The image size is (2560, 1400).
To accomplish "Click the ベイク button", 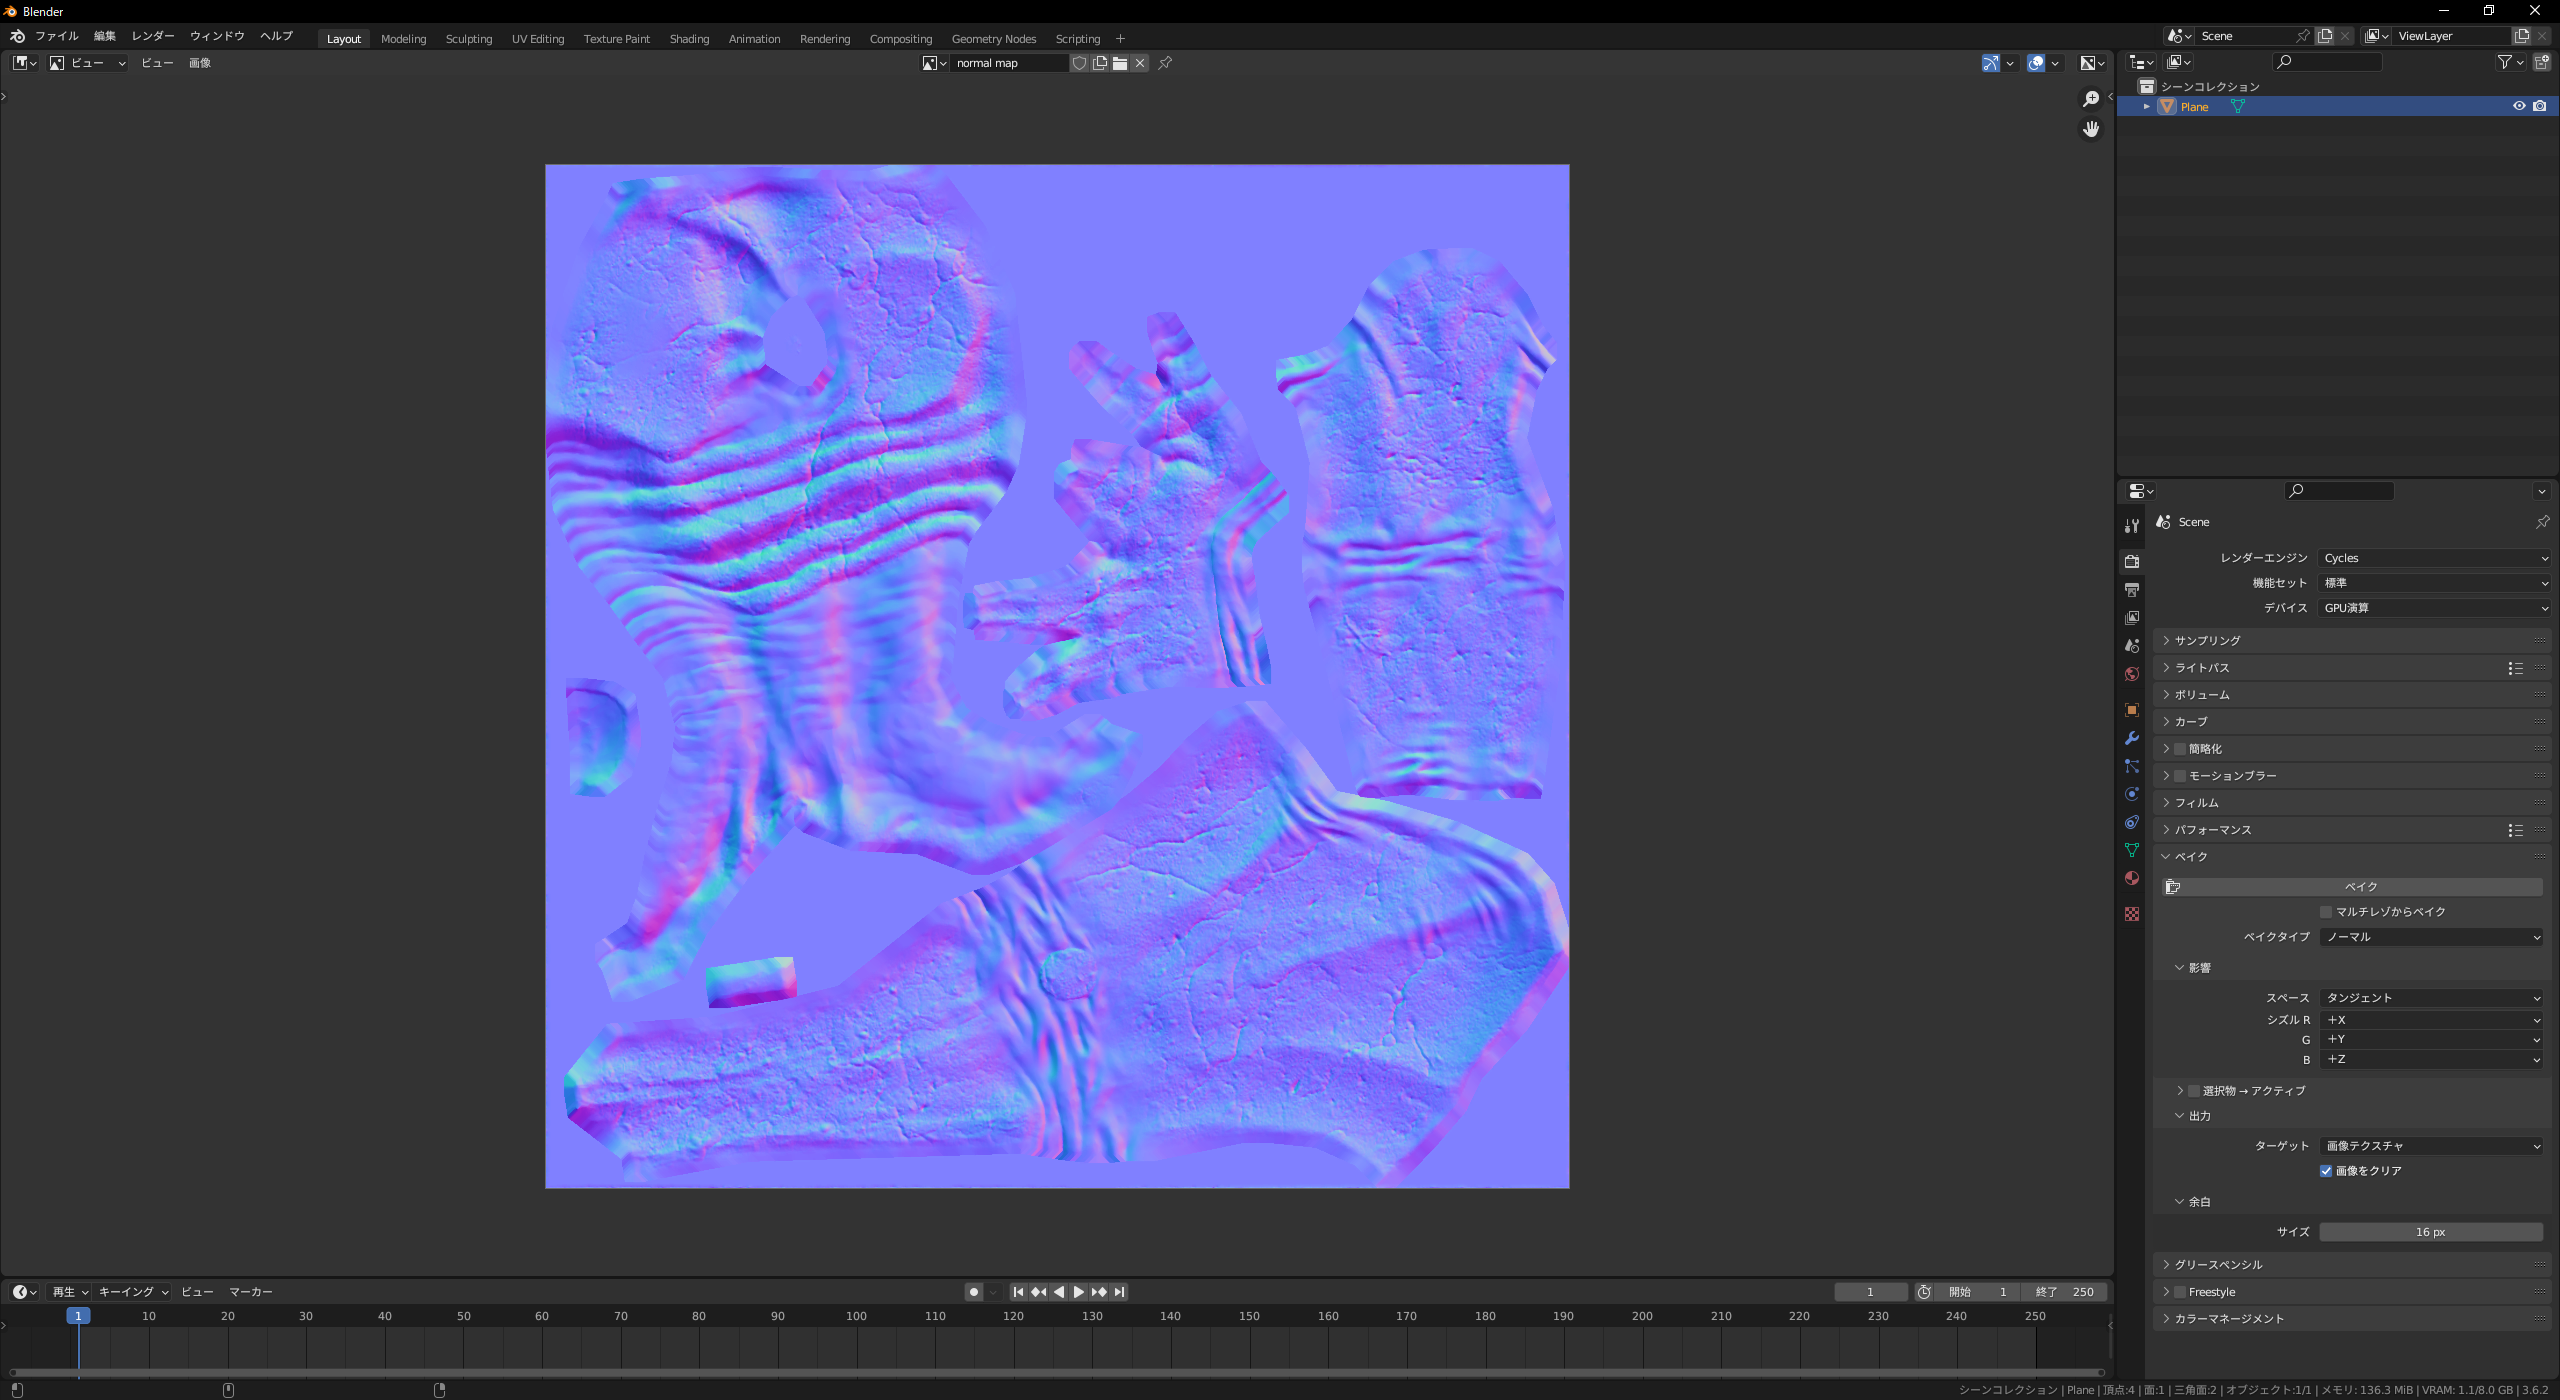I will [x=2360, y=887].
